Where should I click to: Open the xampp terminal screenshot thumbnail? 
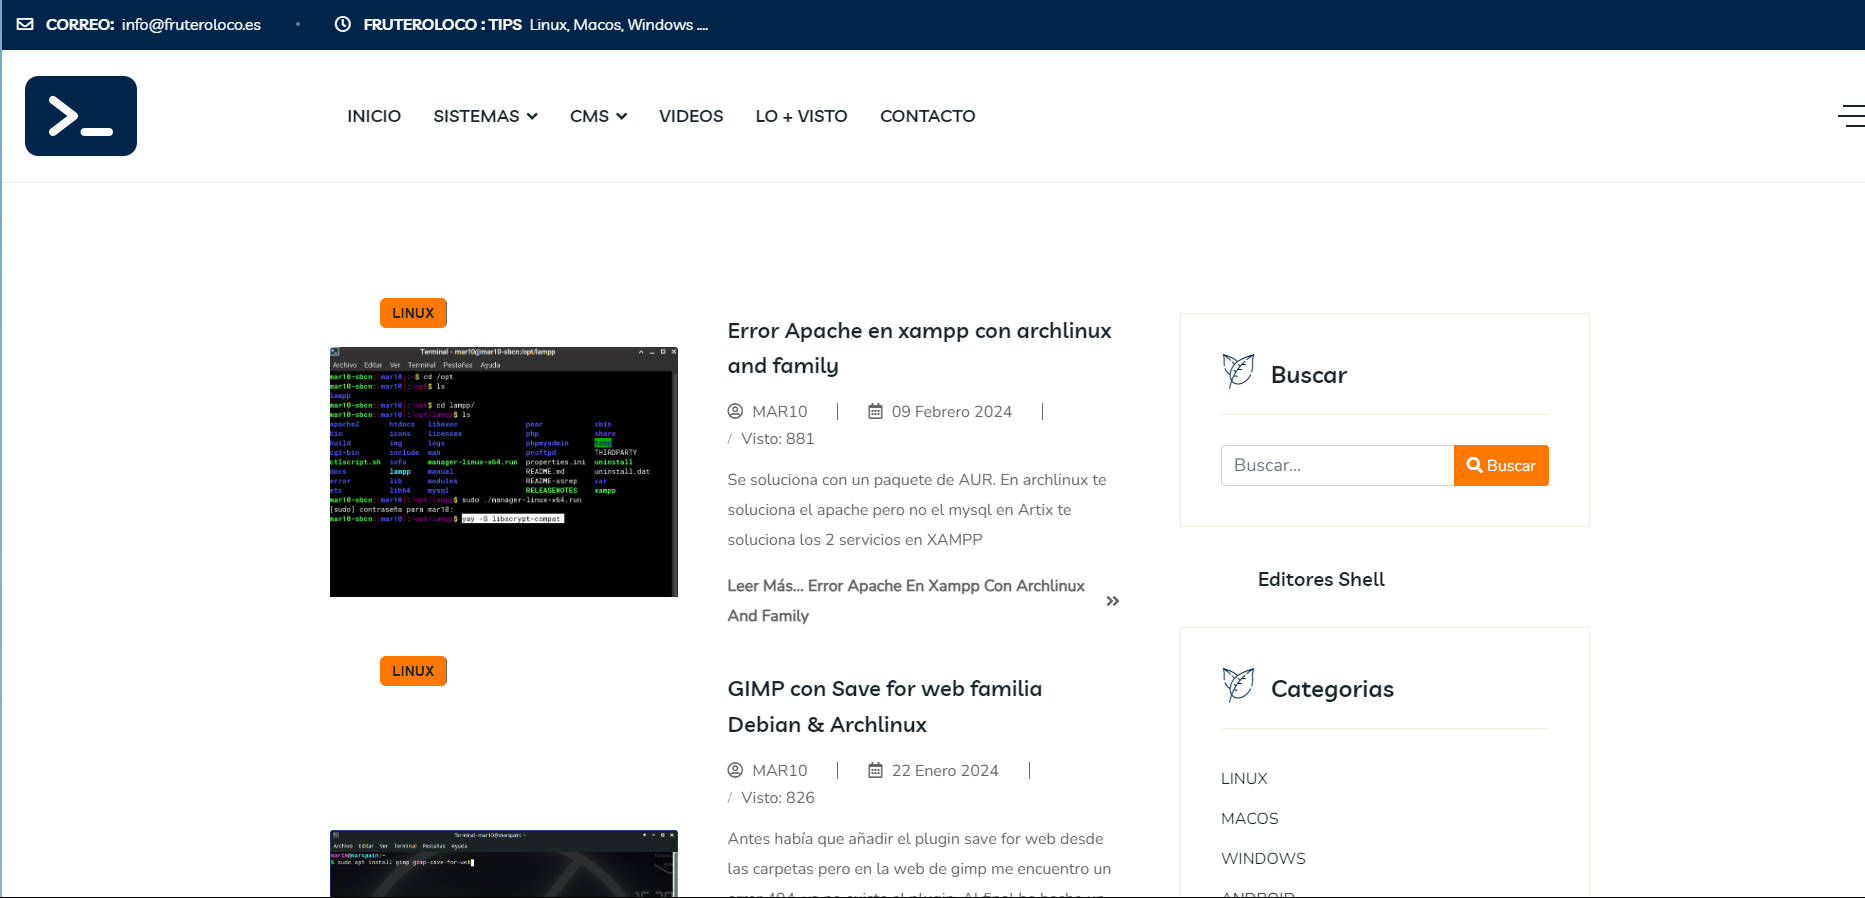click(x=504, y=472)
